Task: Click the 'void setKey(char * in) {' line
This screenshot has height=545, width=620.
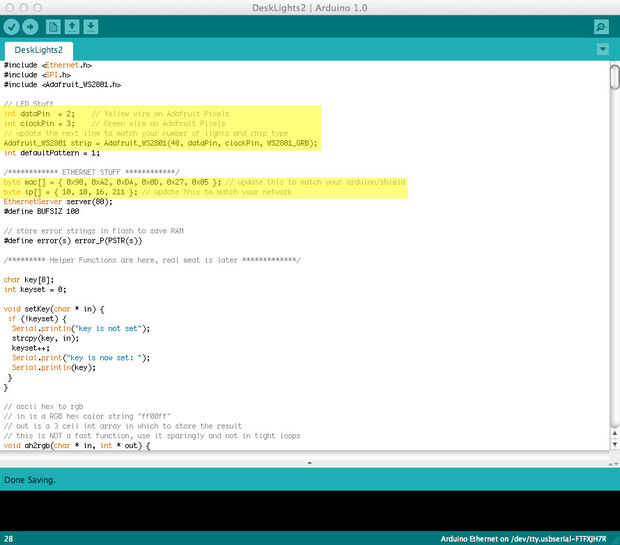Action: 54,309
